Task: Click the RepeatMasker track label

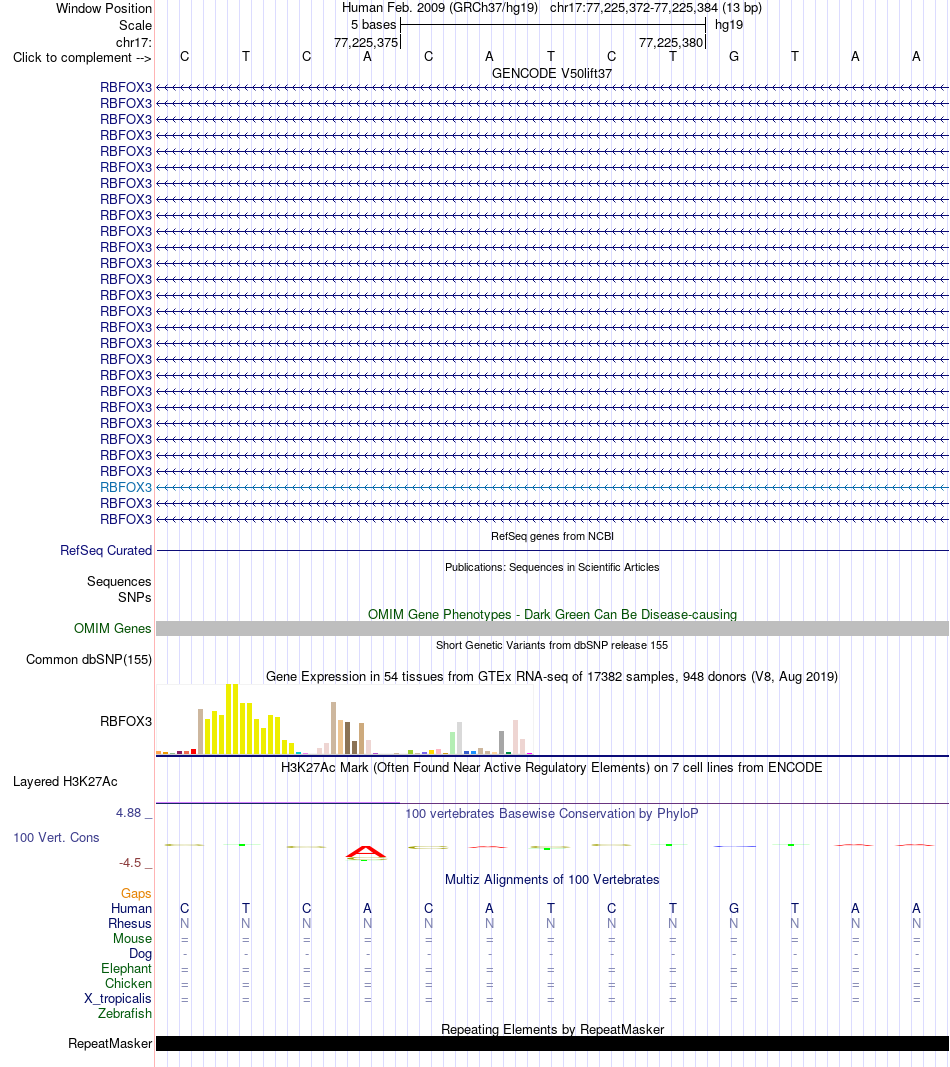Action: [110, 1044]
